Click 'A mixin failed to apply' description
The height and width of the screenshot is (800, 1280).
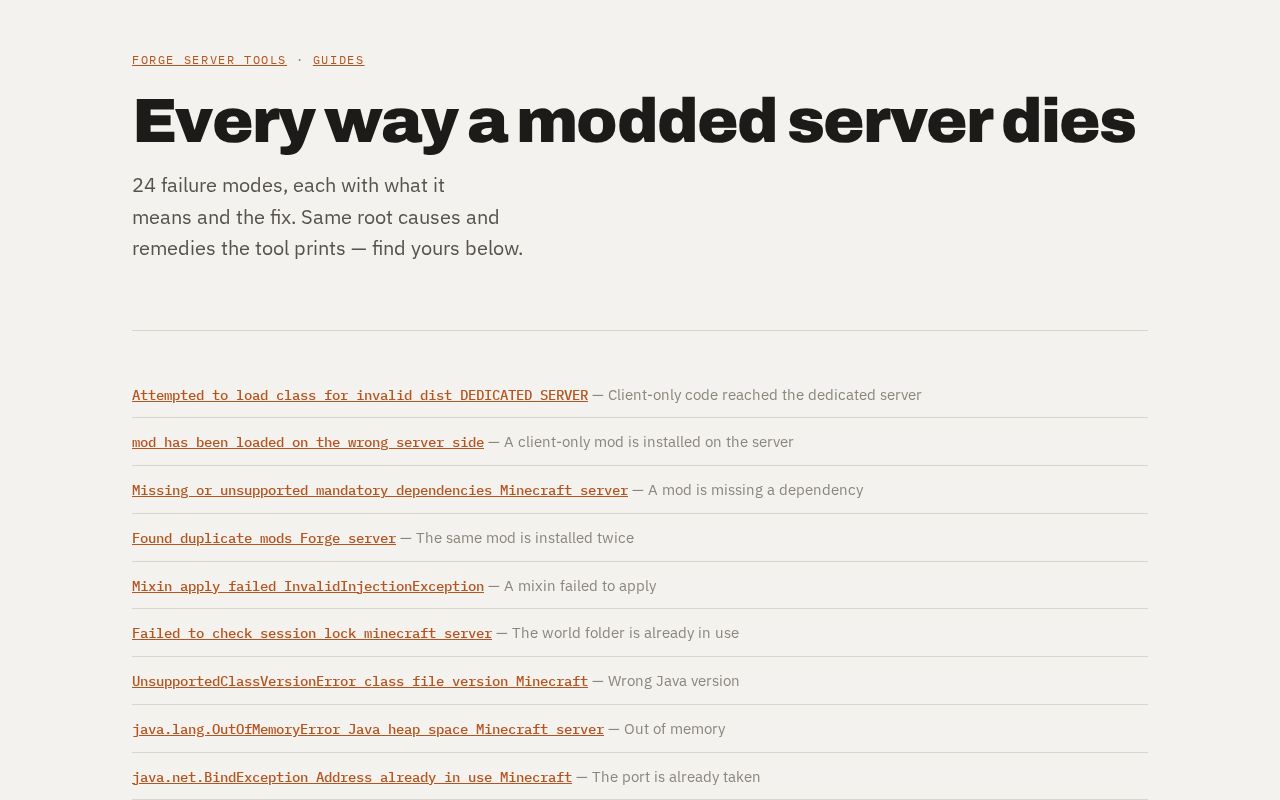(580, 586)
